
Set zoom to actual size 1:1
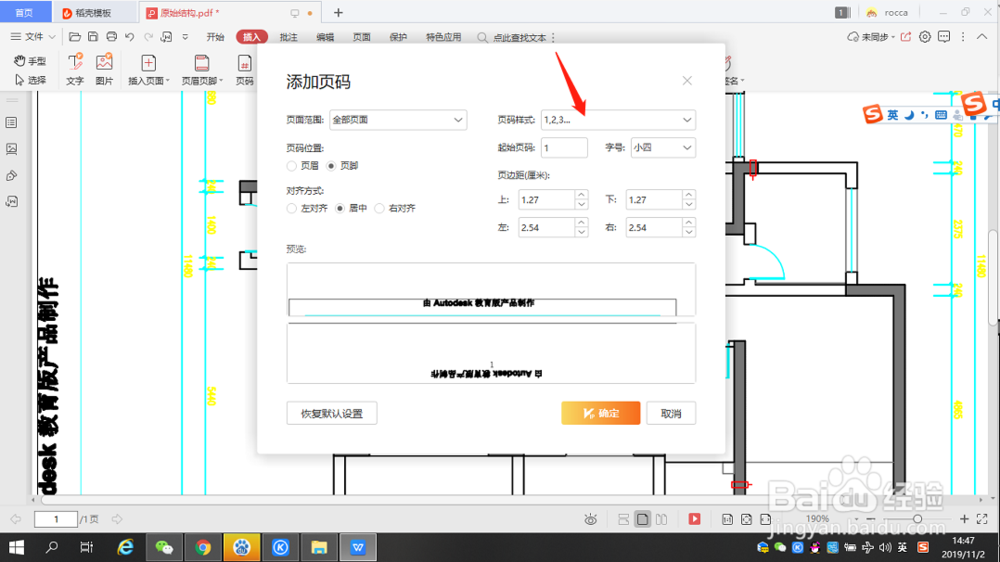728,519
